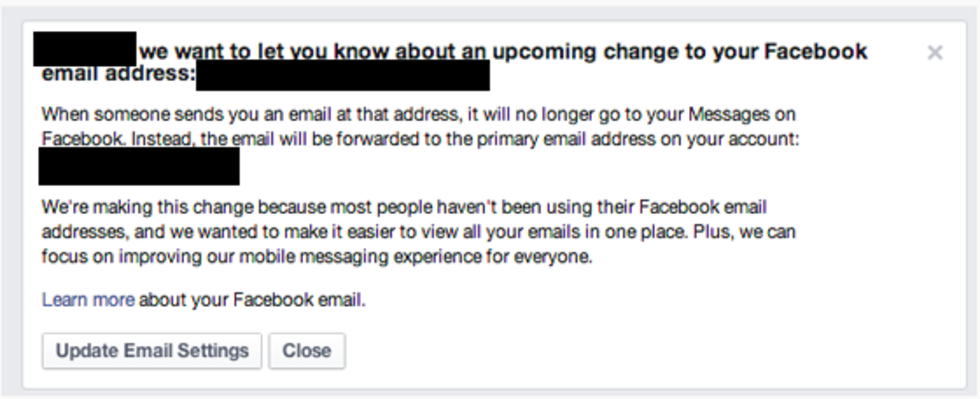Click the words 'Messages on' in first paragraph
This screenshot has height=399, width=980.
point(742,114)
